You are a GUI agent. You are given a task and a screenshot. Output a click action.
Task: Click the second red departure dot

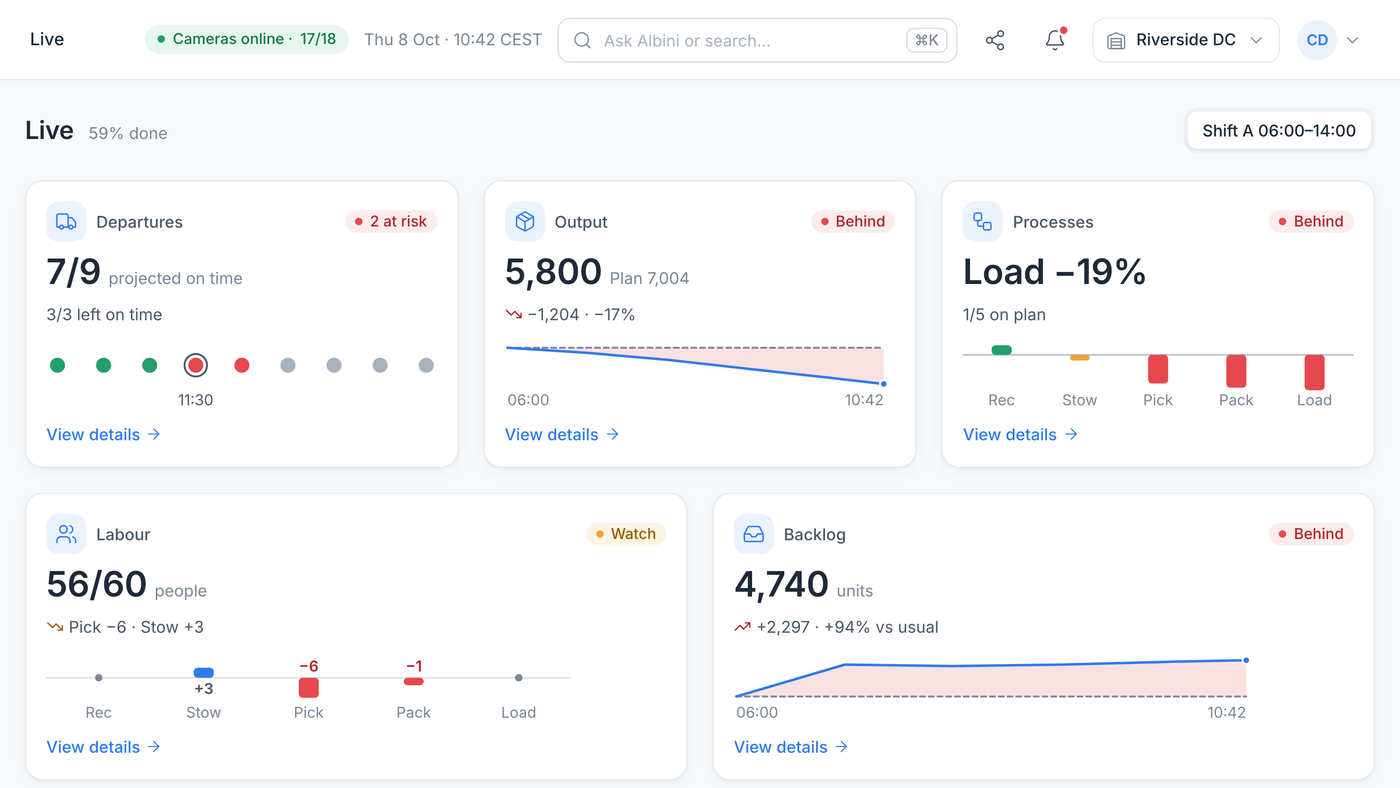coord(241,365)
